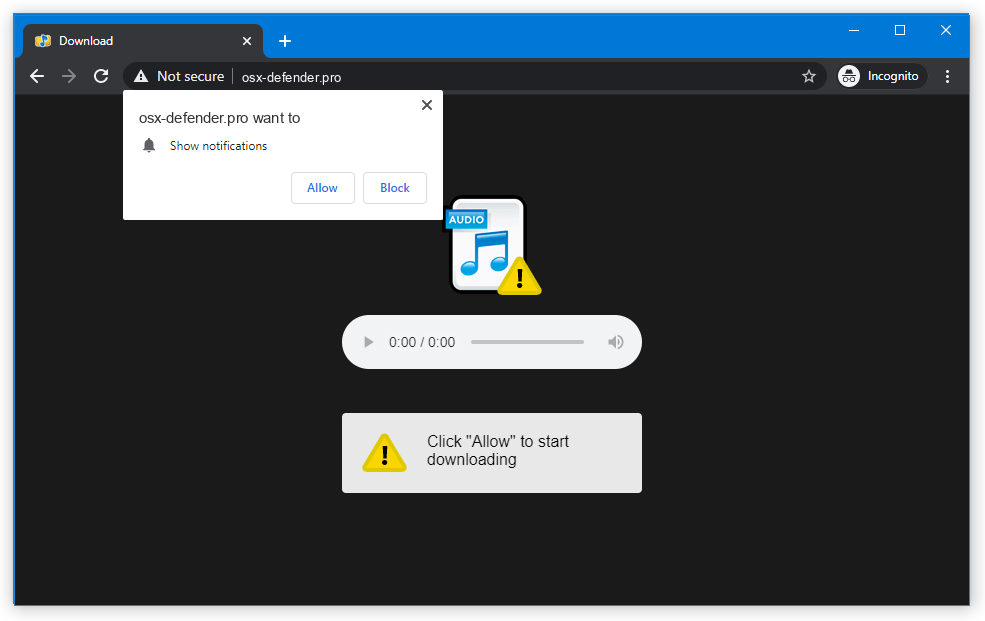Mute the audio player volume
The image size is (985, 621).
[x=616, y=341]
